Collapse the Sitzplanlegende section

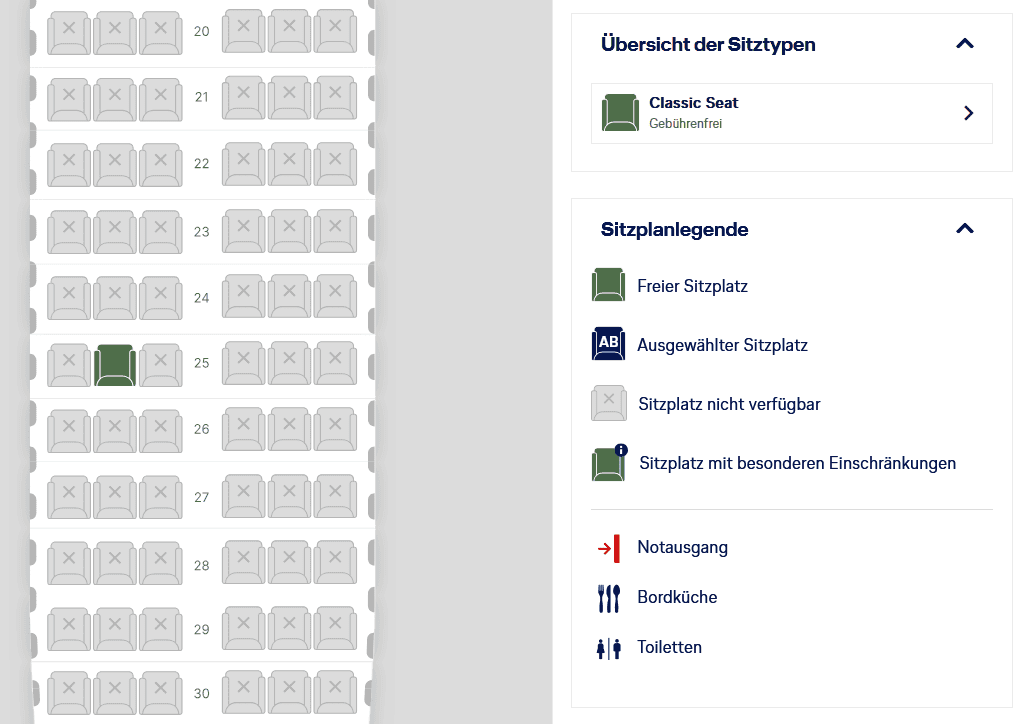click(x=964, y=229)
